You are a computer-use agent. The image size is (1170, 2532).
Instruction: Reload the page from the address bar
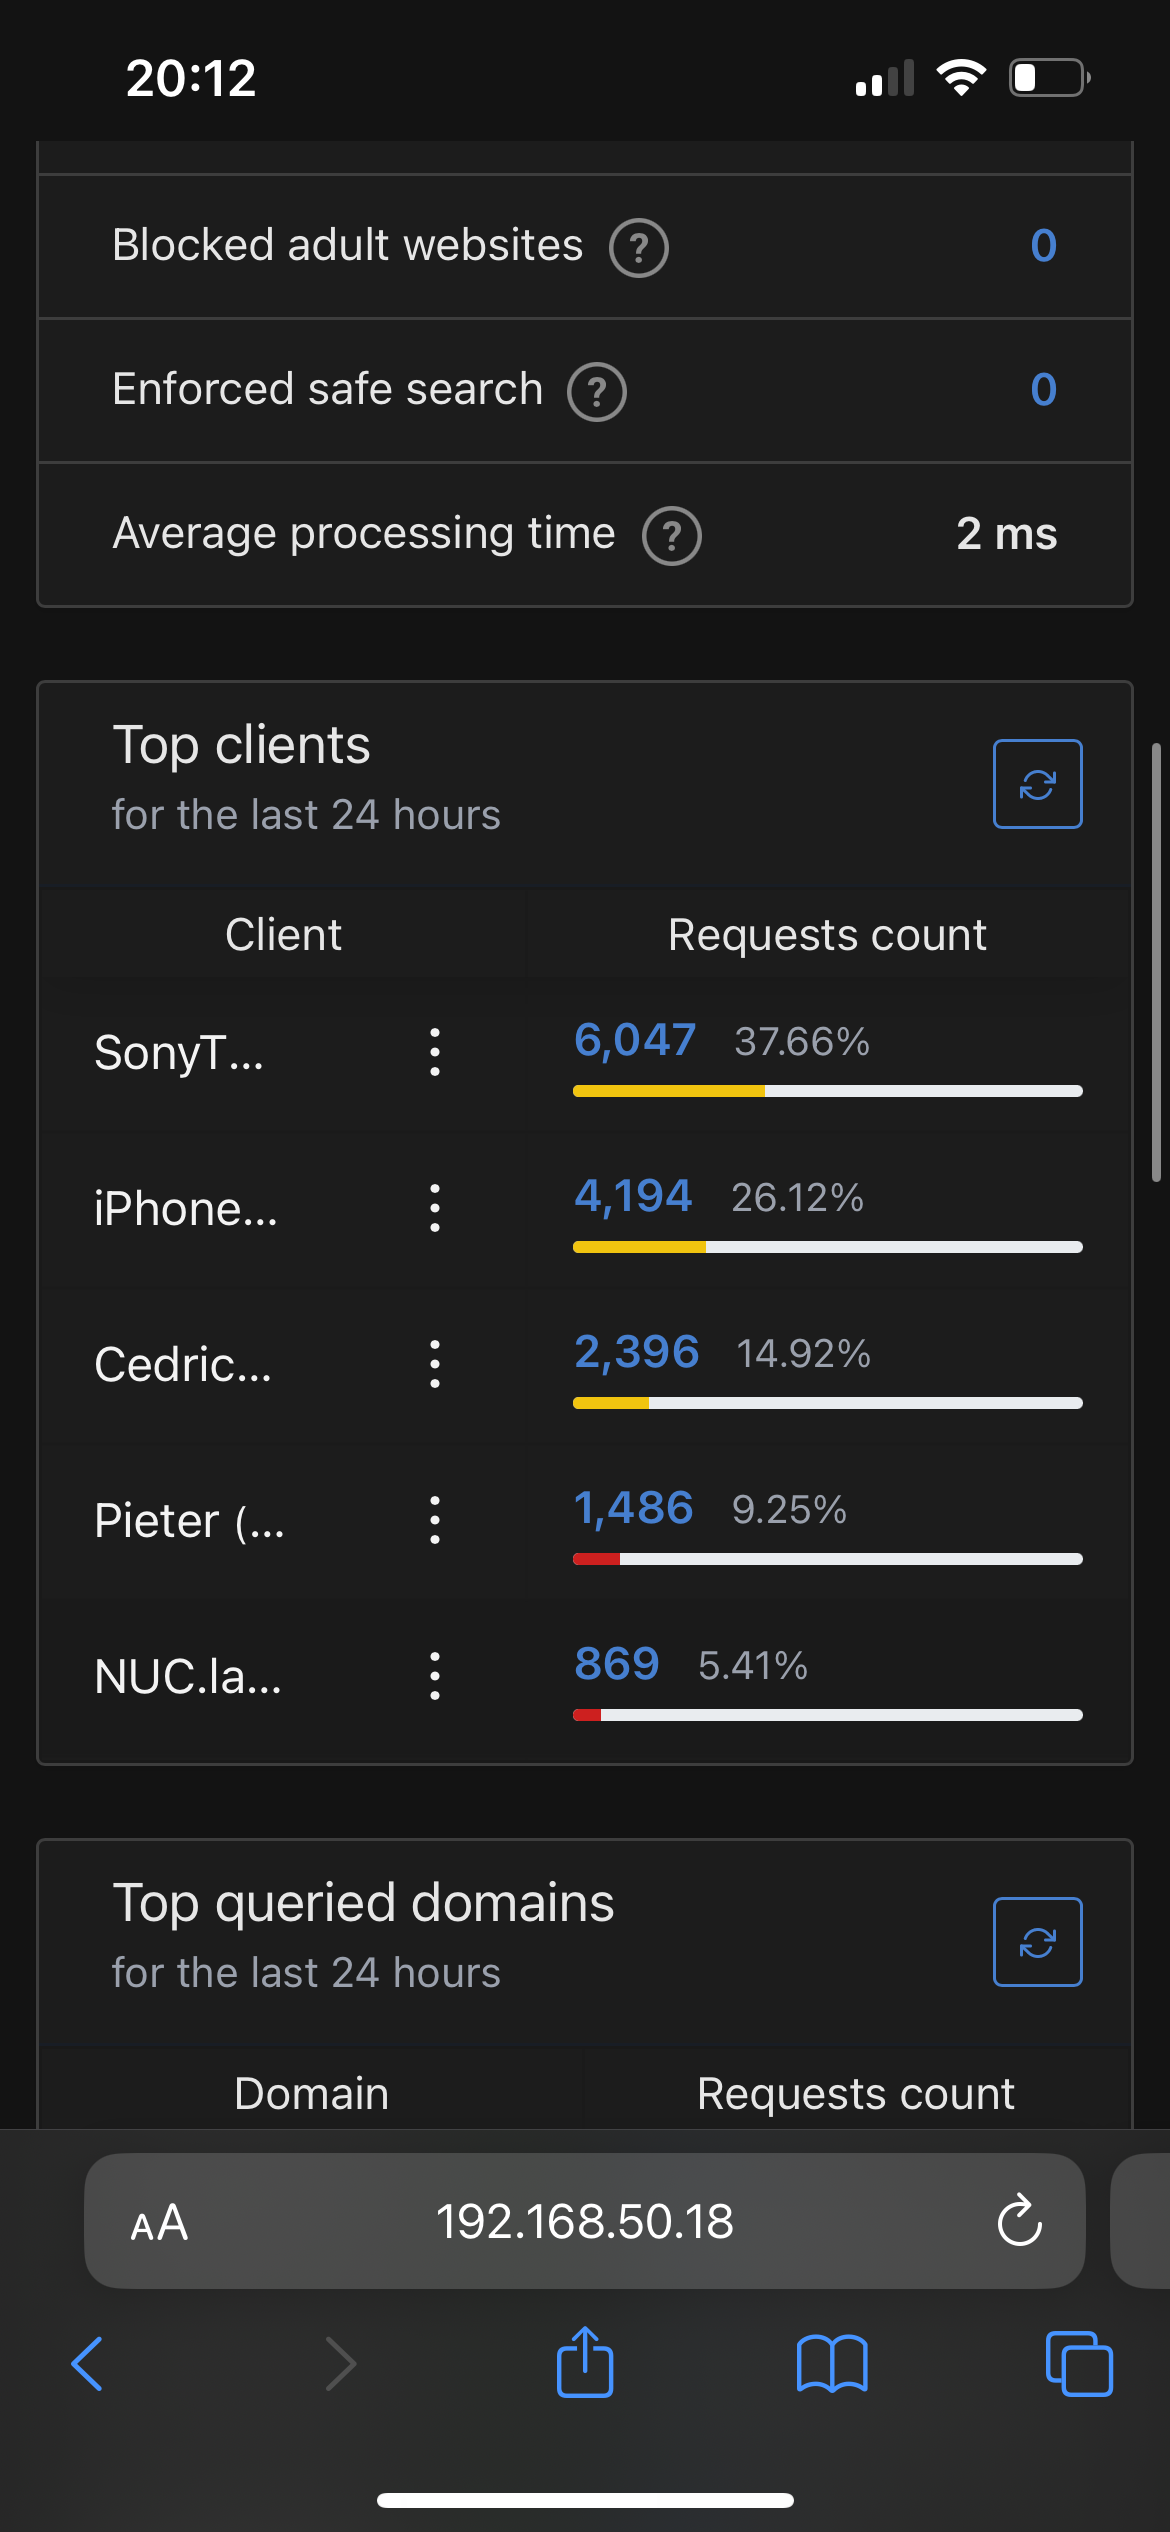coord(1019,2222)
